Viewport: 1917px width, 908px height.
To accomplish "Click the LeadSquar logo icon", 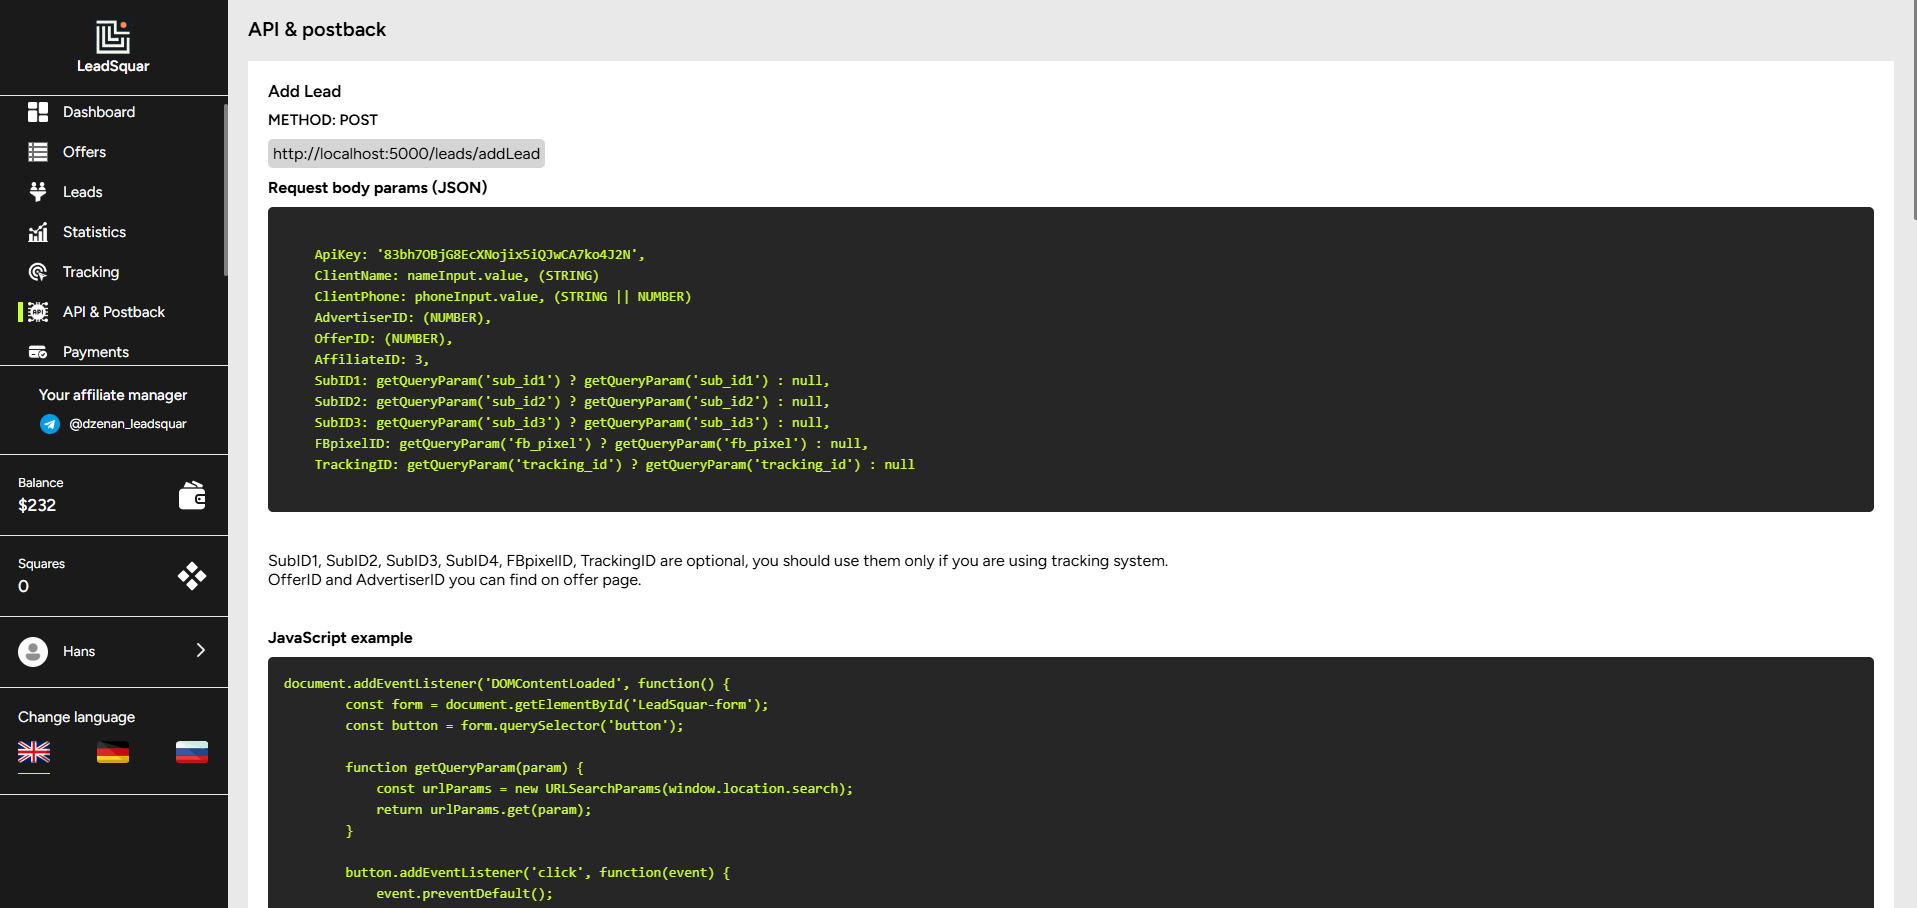I will click(x=113, y=37).
